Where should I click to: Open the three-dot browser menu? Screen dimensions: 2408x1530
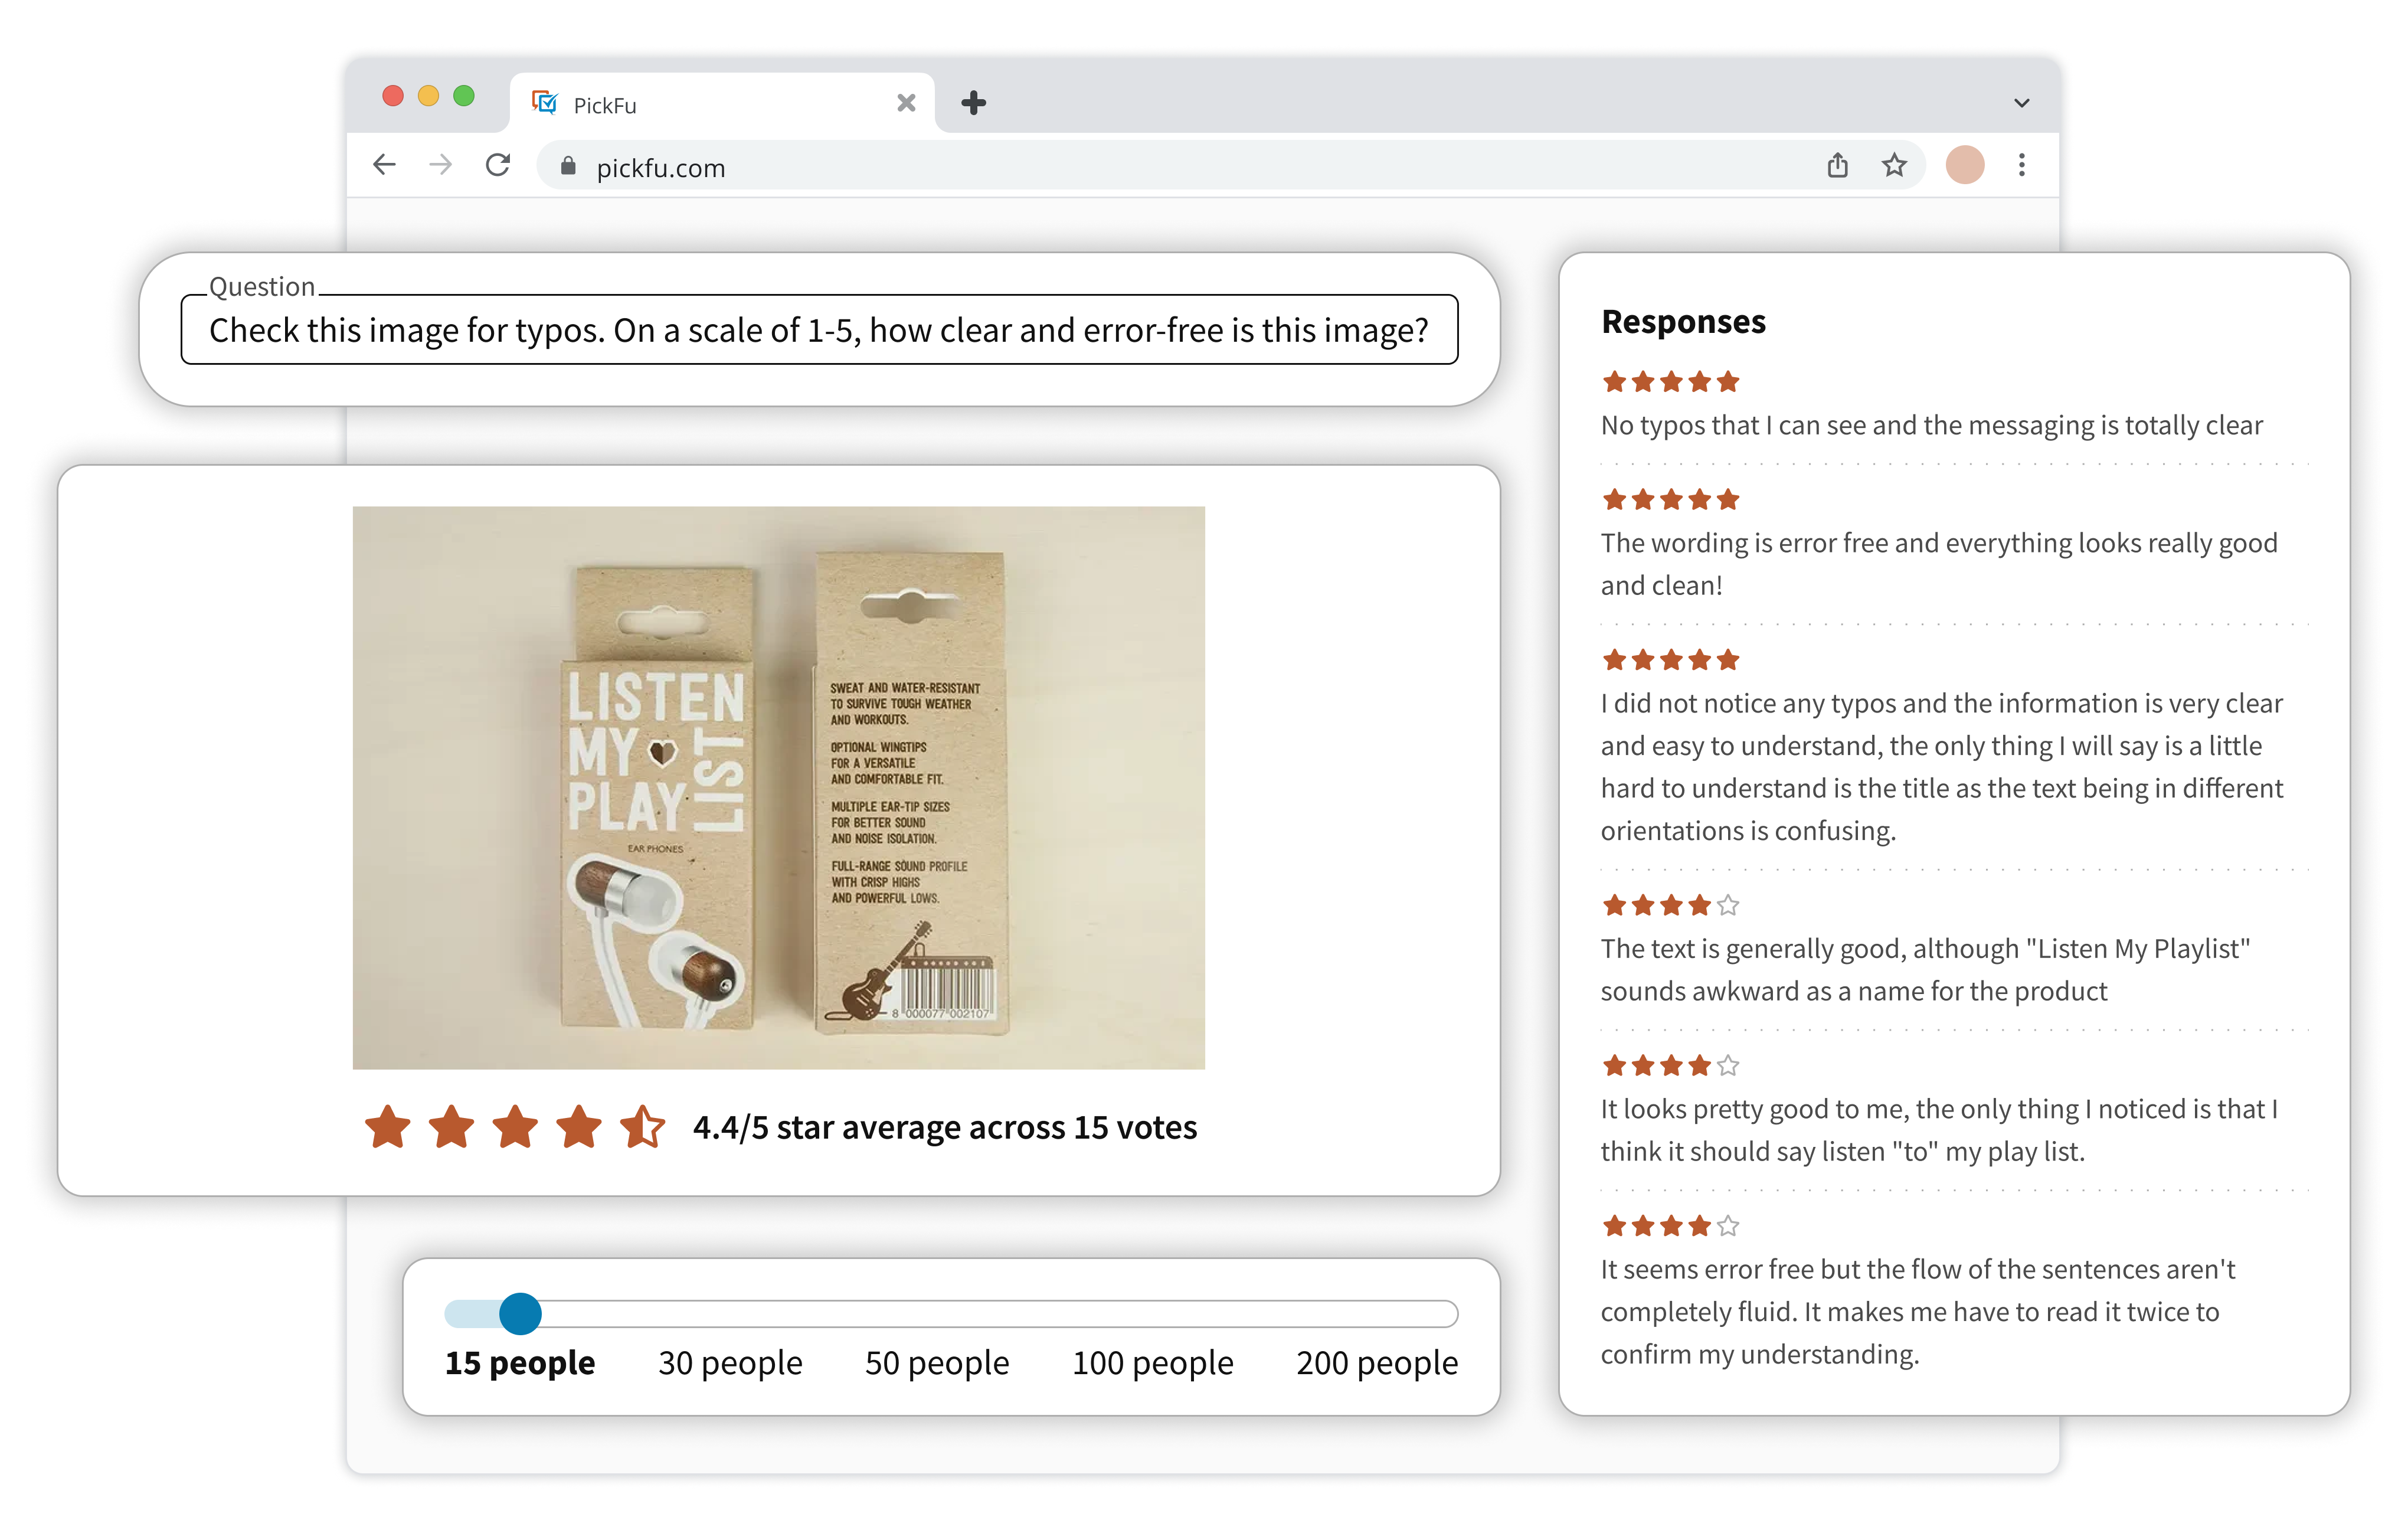(x=2021, y=165)
